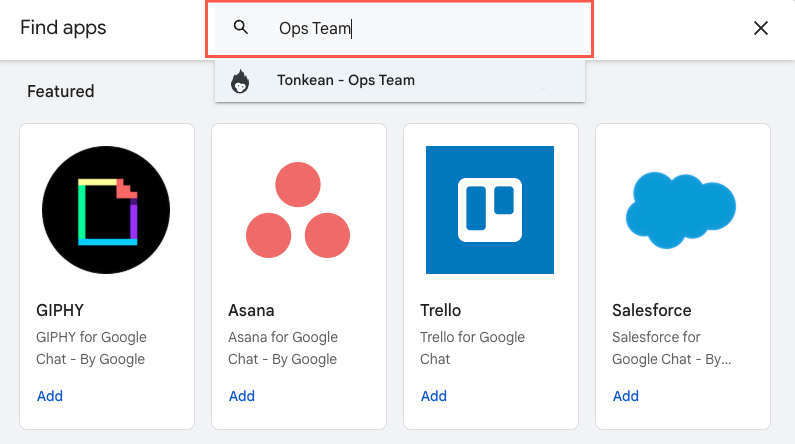795x444 pixels.
Task: Click the Tonkean monkey flame icon
Action: (x=240, y=82)
